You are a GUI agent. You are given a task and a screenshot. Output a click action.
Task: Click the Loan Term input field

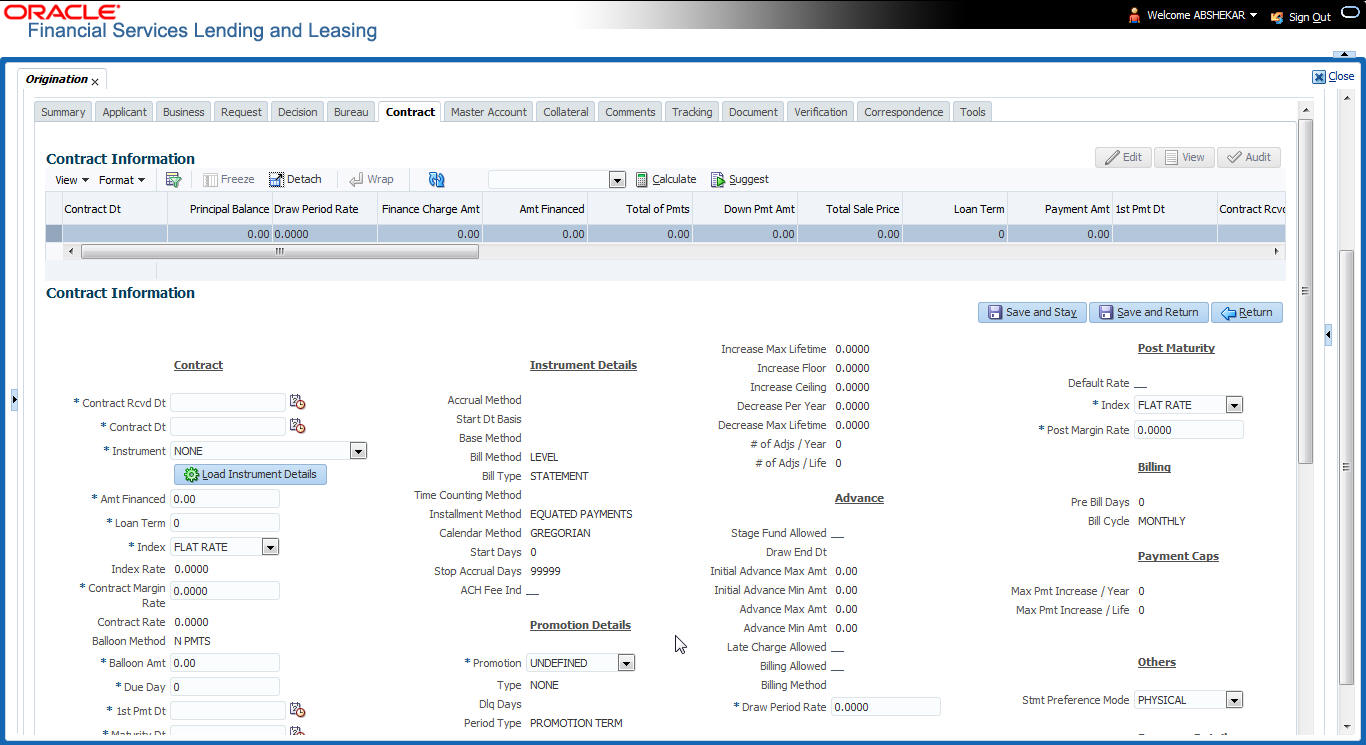click(225, 523)
